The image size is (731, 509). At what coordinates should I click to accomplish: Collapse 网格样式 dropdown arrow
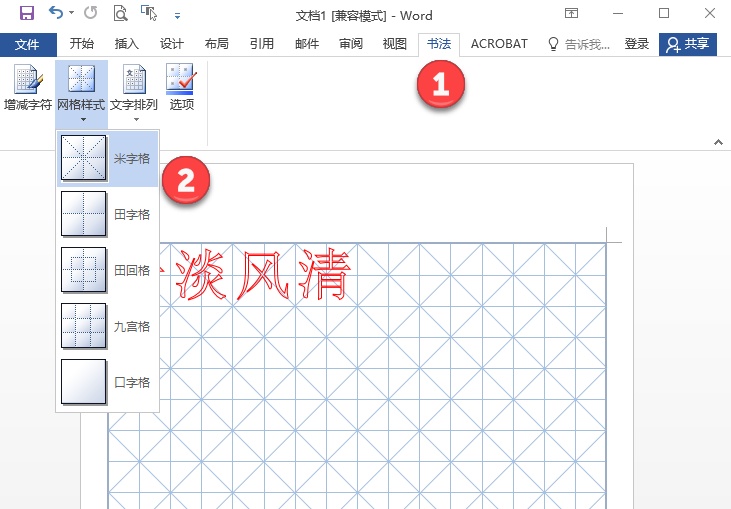(x=83, y=120)
